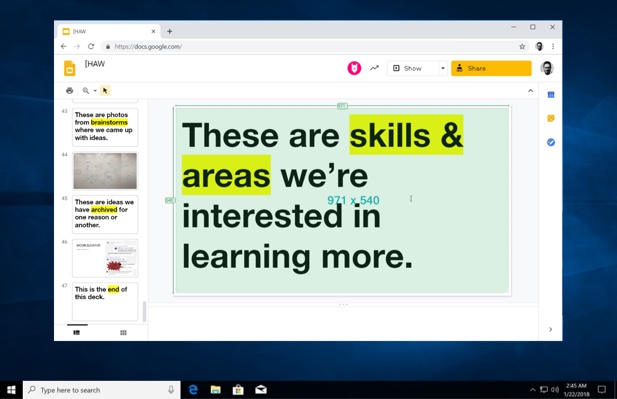The image size is (617, 399).
Task: Open Calendar in the side panel
Action: [551, 94]
